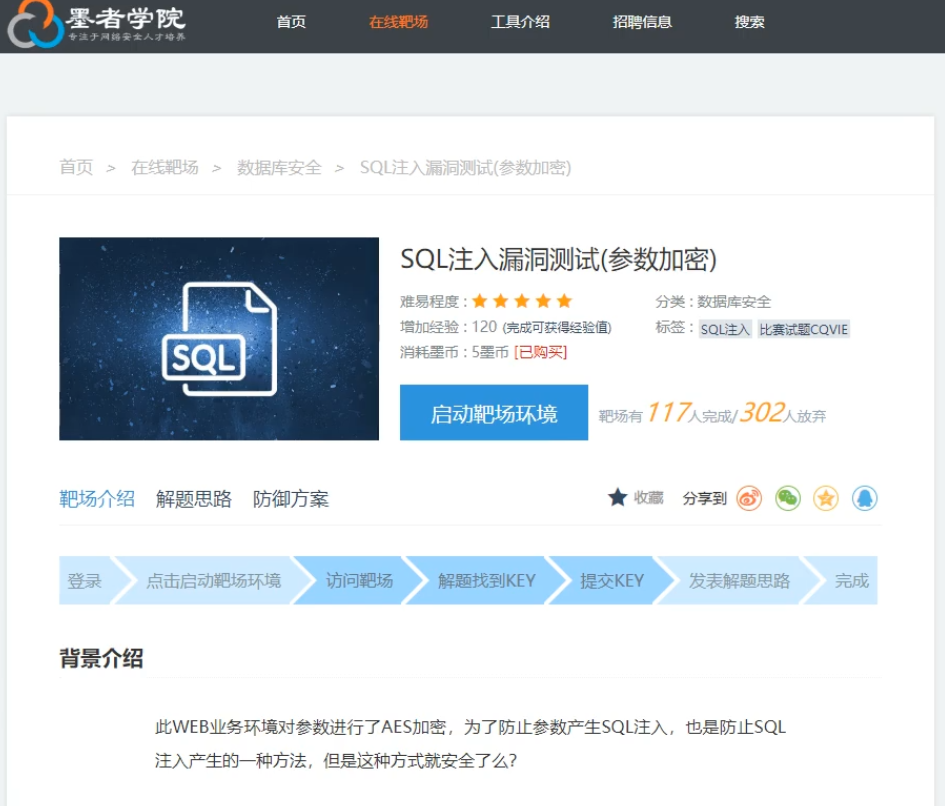Click the 收藏 star icon

point(618,498)
